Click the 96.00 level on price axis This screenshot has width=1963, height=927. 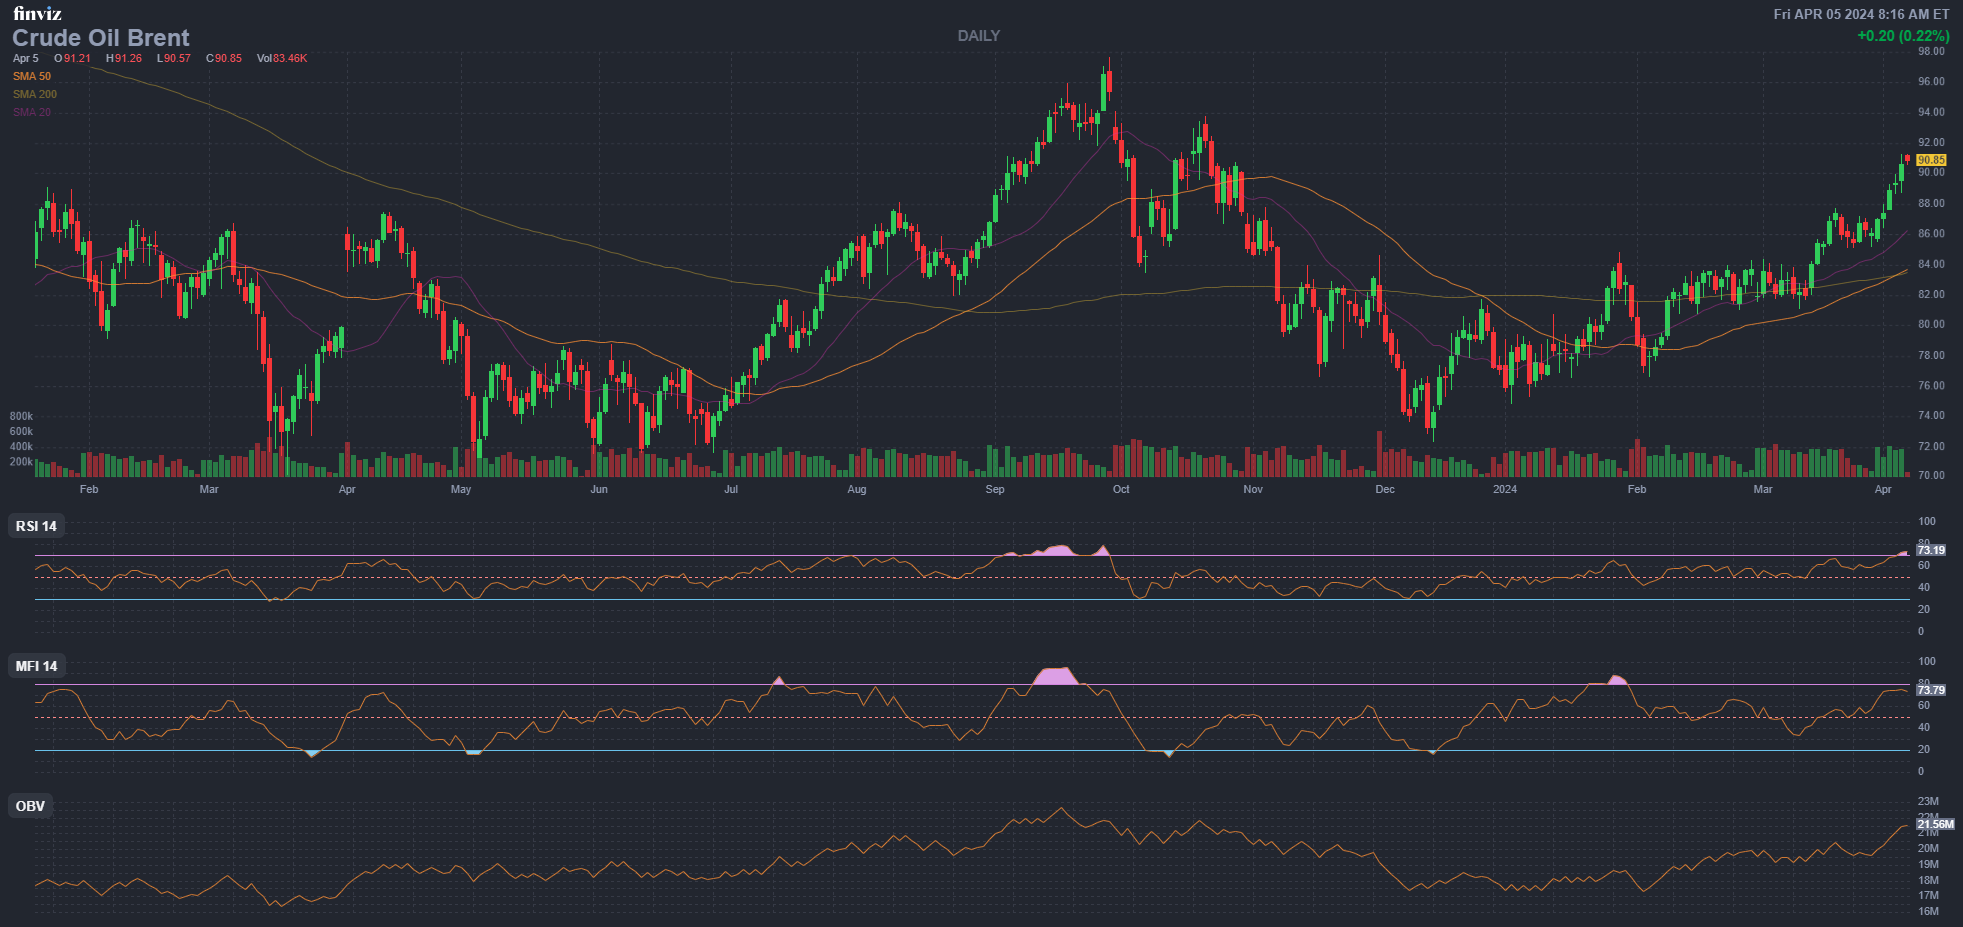(x=1931, y=82)
